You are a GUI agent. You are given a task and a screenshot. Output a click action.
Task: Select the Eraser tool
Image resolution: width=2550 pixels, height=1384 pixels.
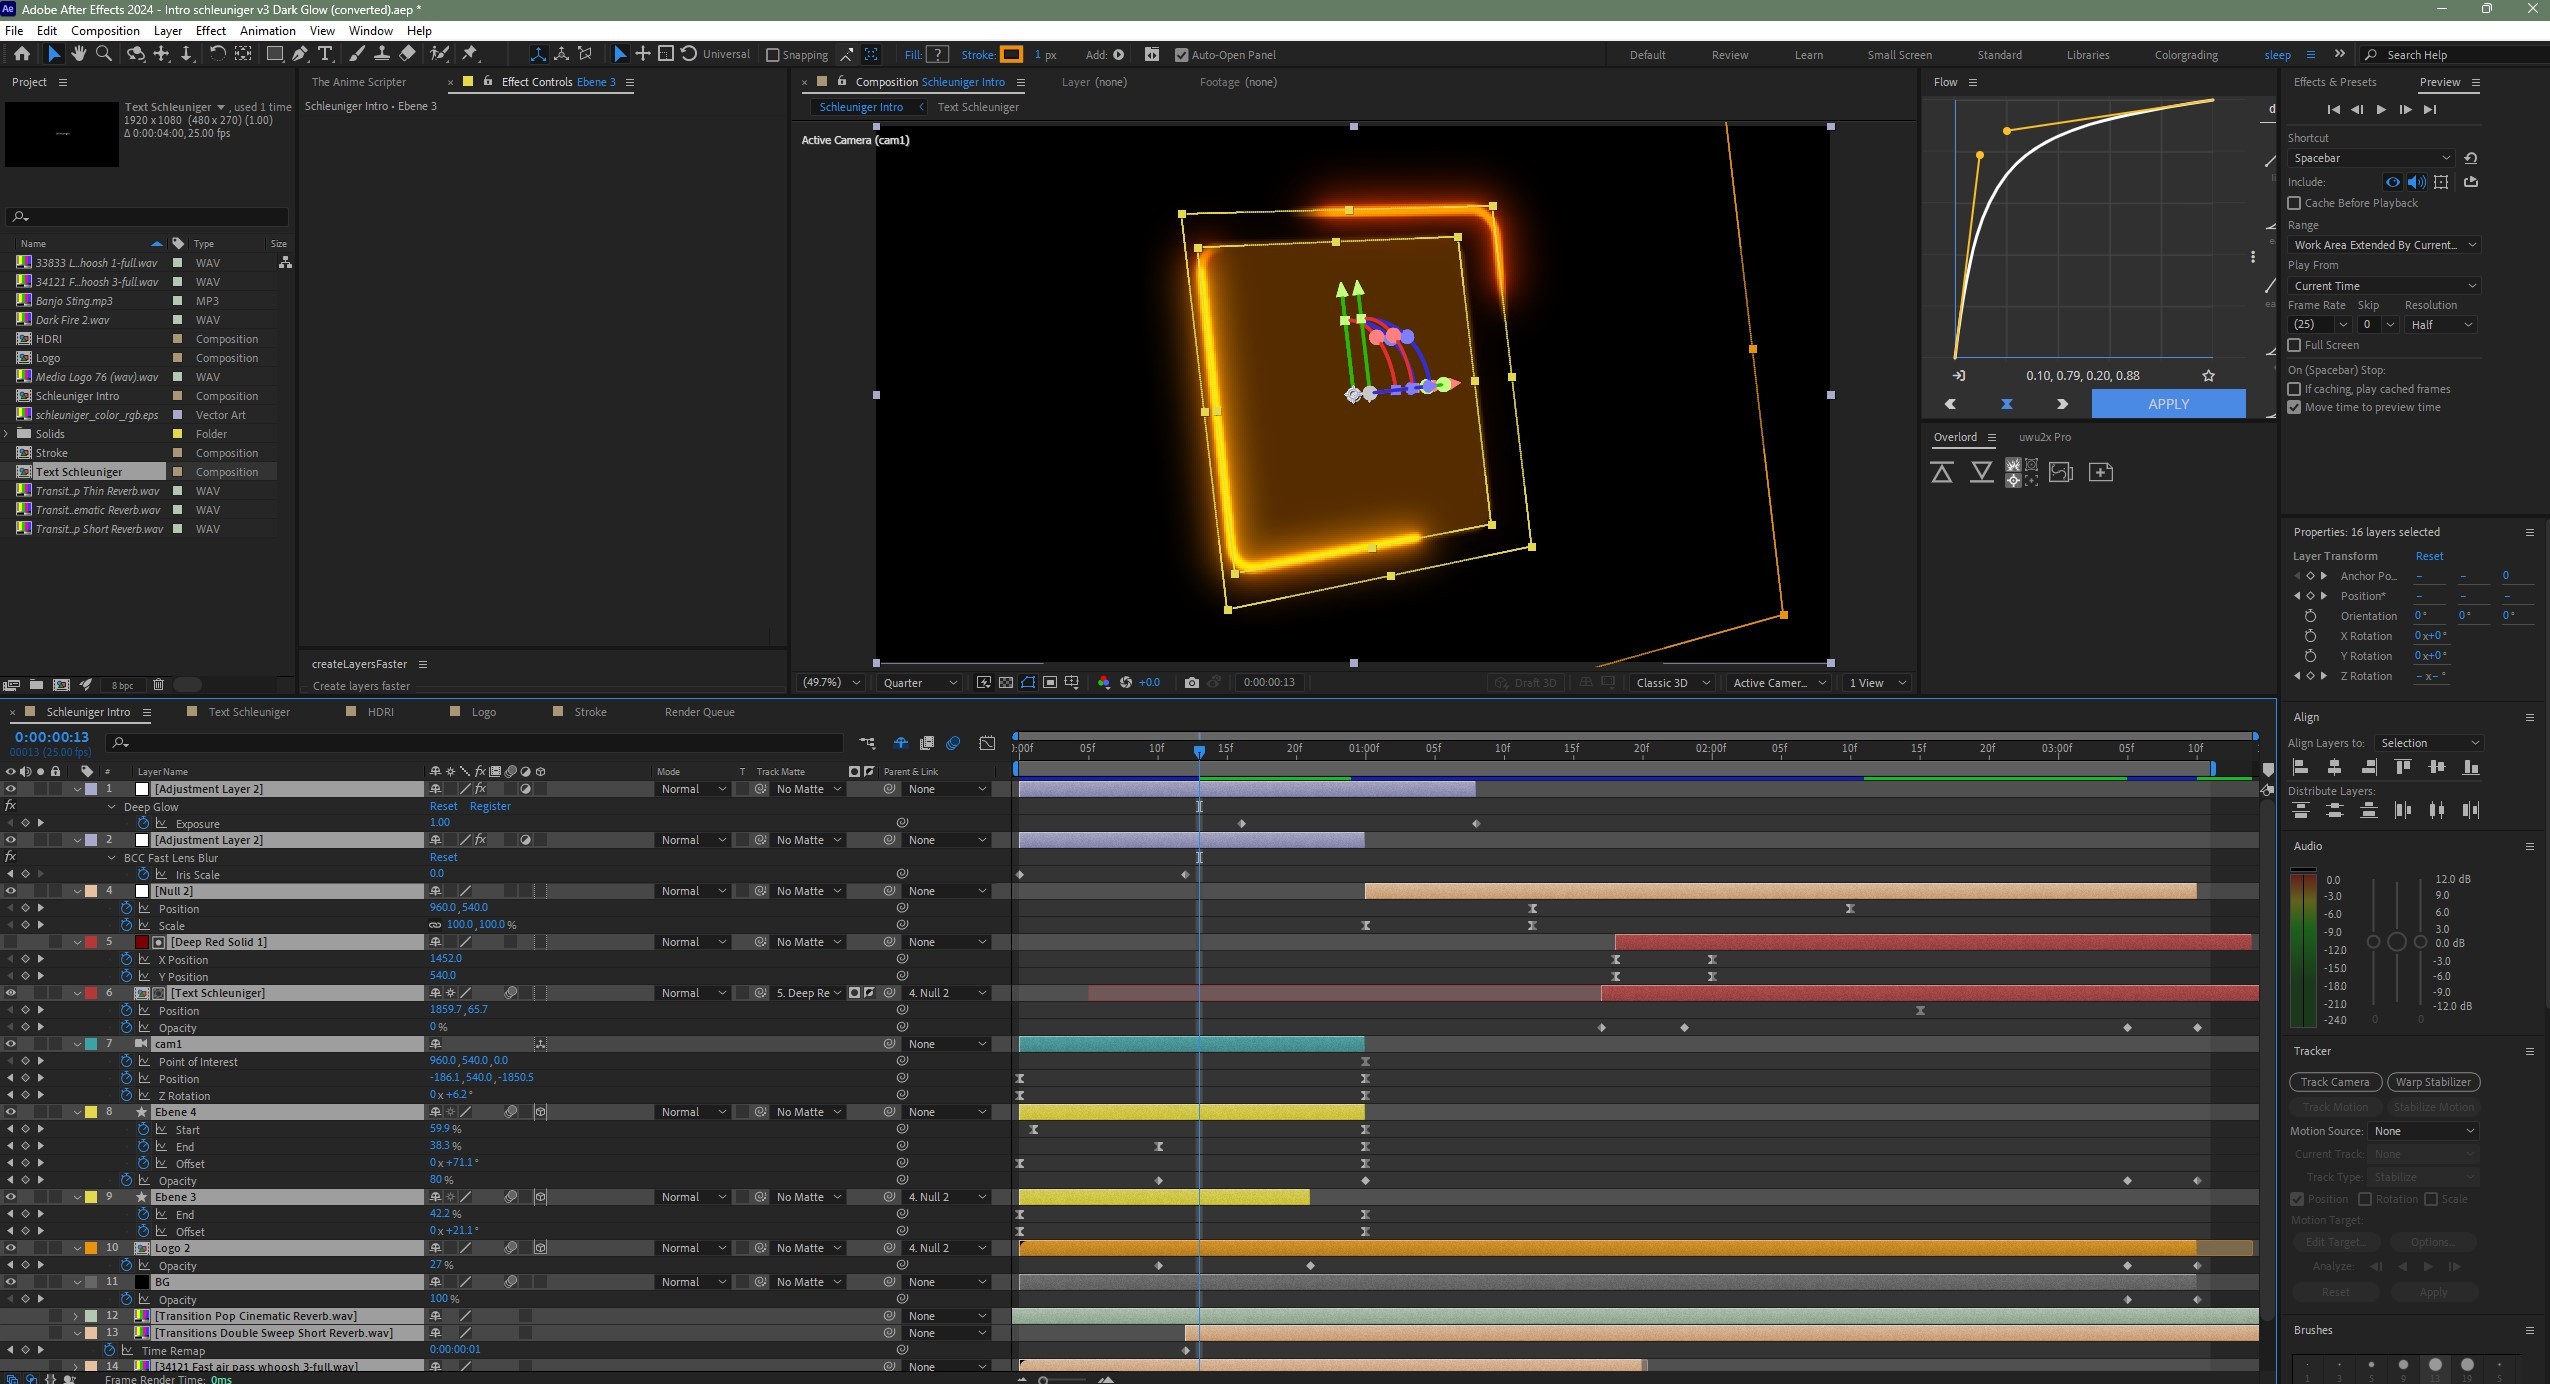pyautogui.click(x=407, y=54)
